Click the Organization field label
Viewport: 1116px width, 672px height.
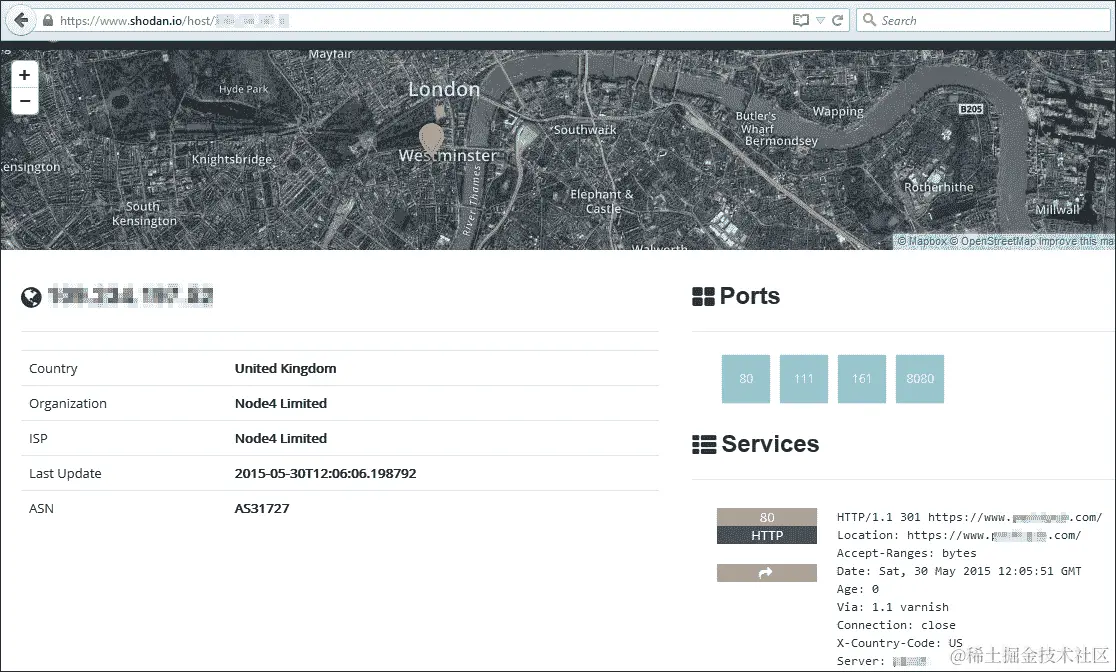(x=68, y=403)
